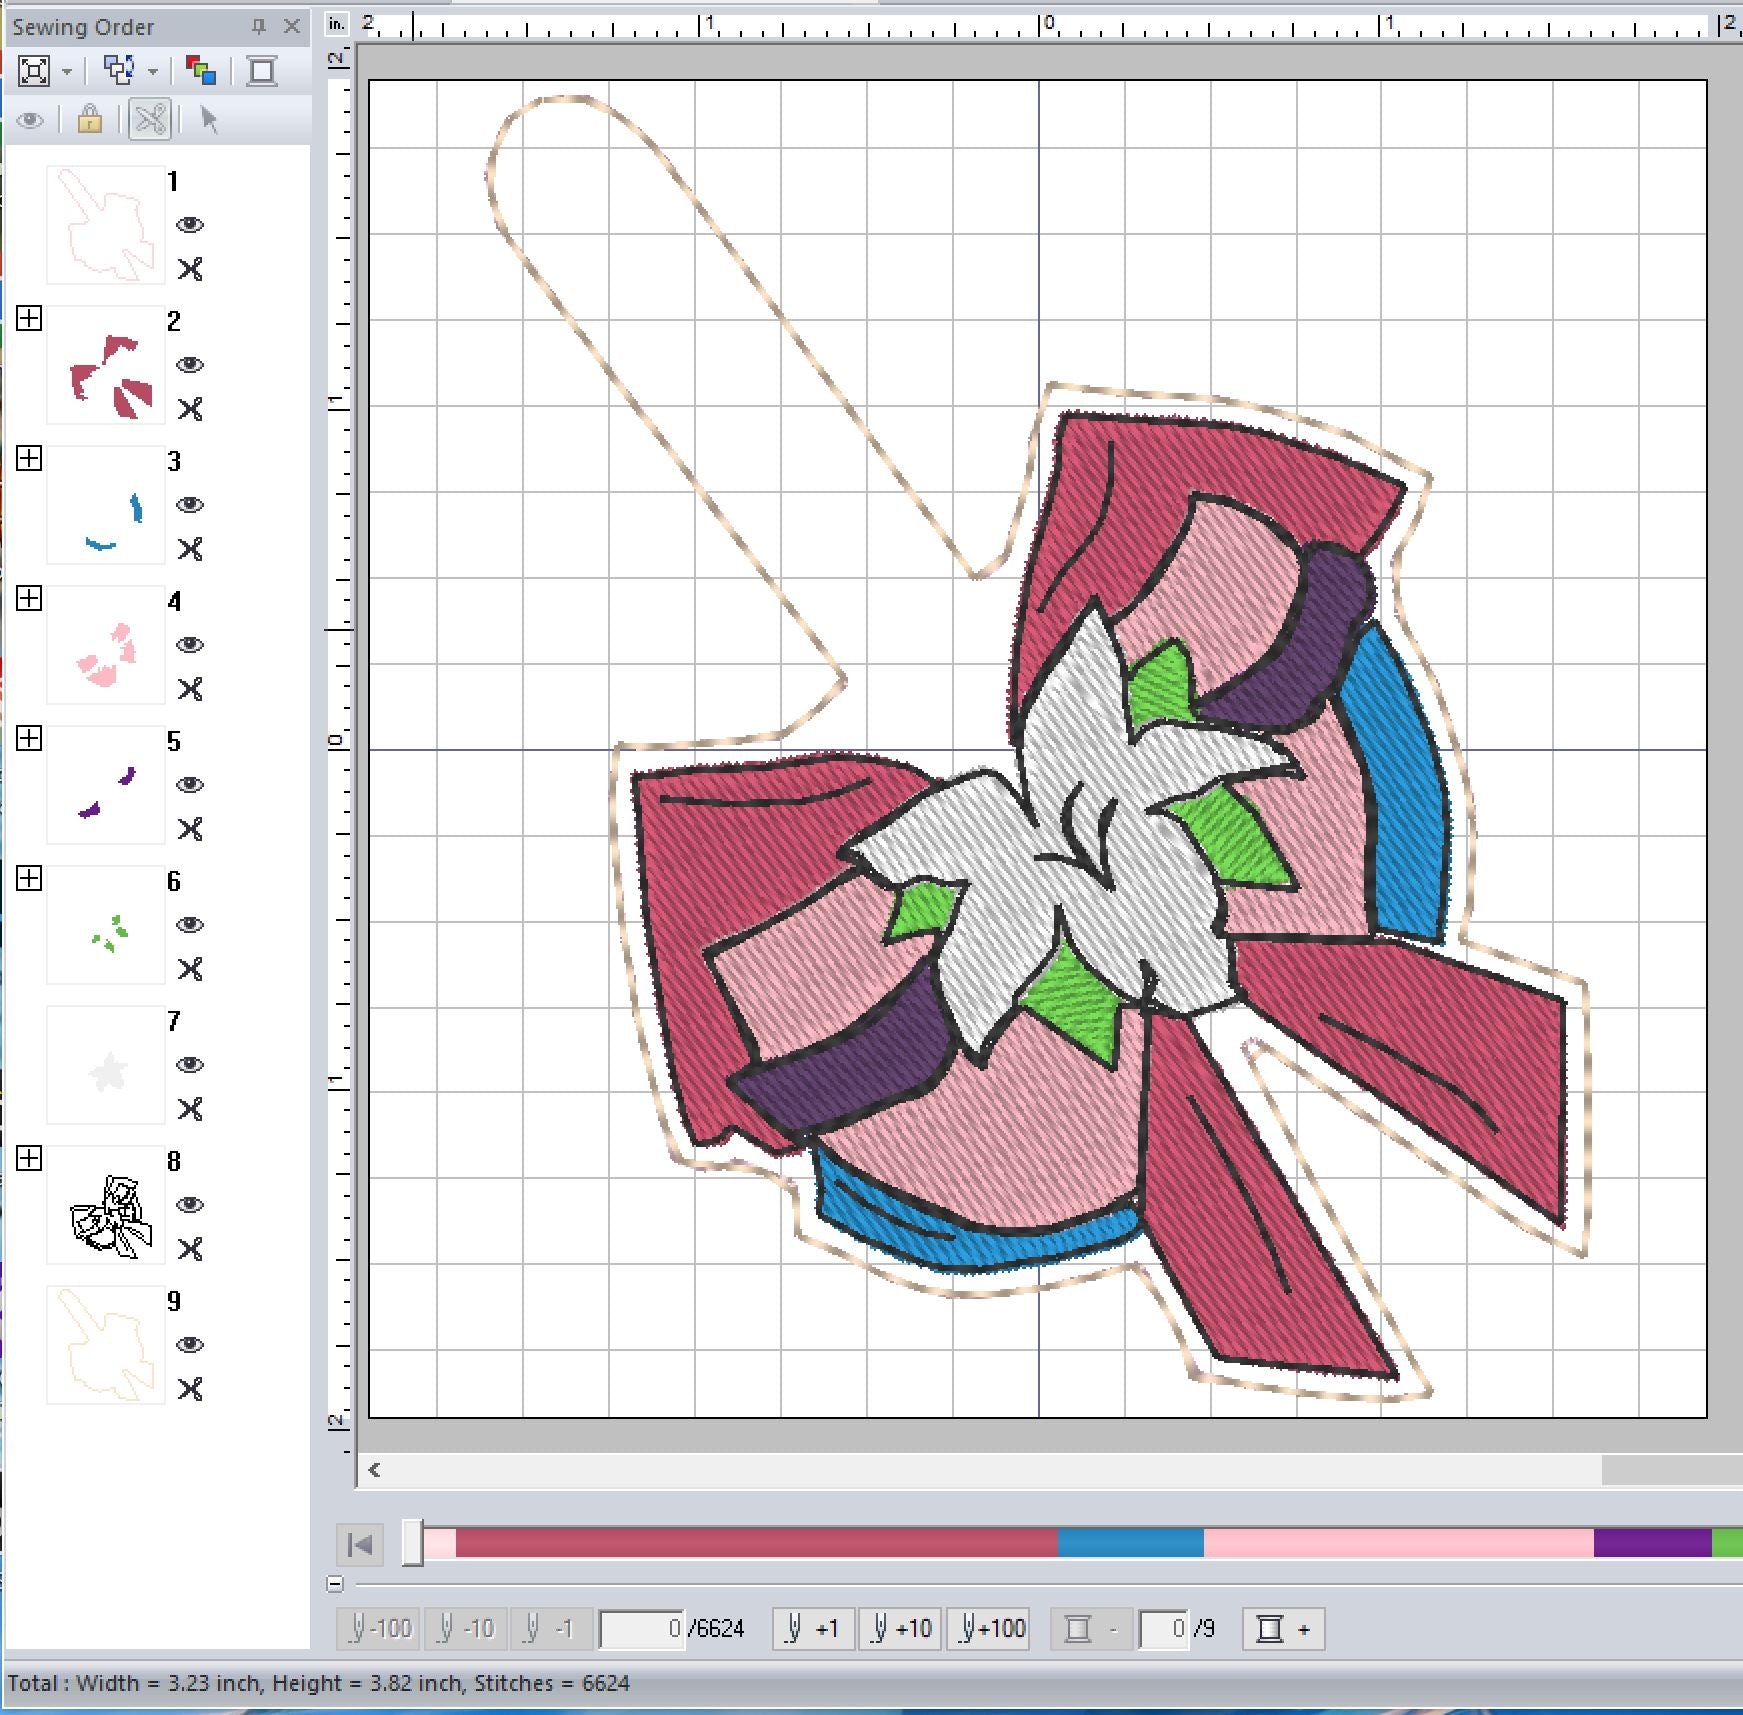This screenshot has height=1715, width=1743.
Task: Expand sewing order group 3
Action: pos(29,458)
